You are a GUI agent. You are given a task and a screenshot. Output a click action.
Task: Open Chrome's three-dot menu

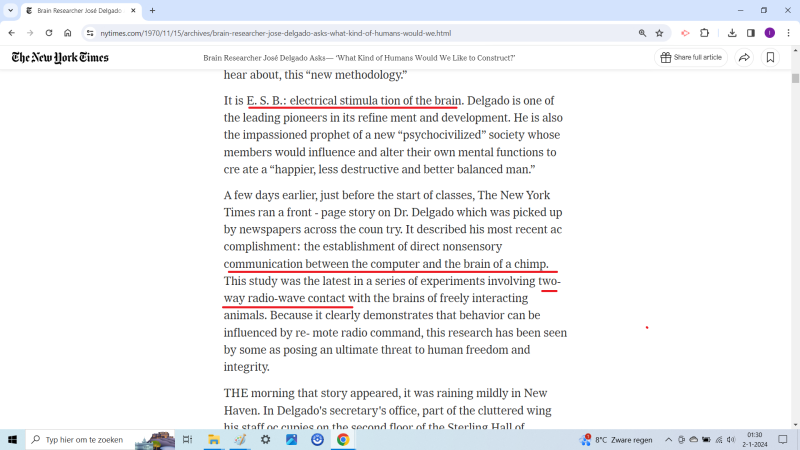point(788,33)
